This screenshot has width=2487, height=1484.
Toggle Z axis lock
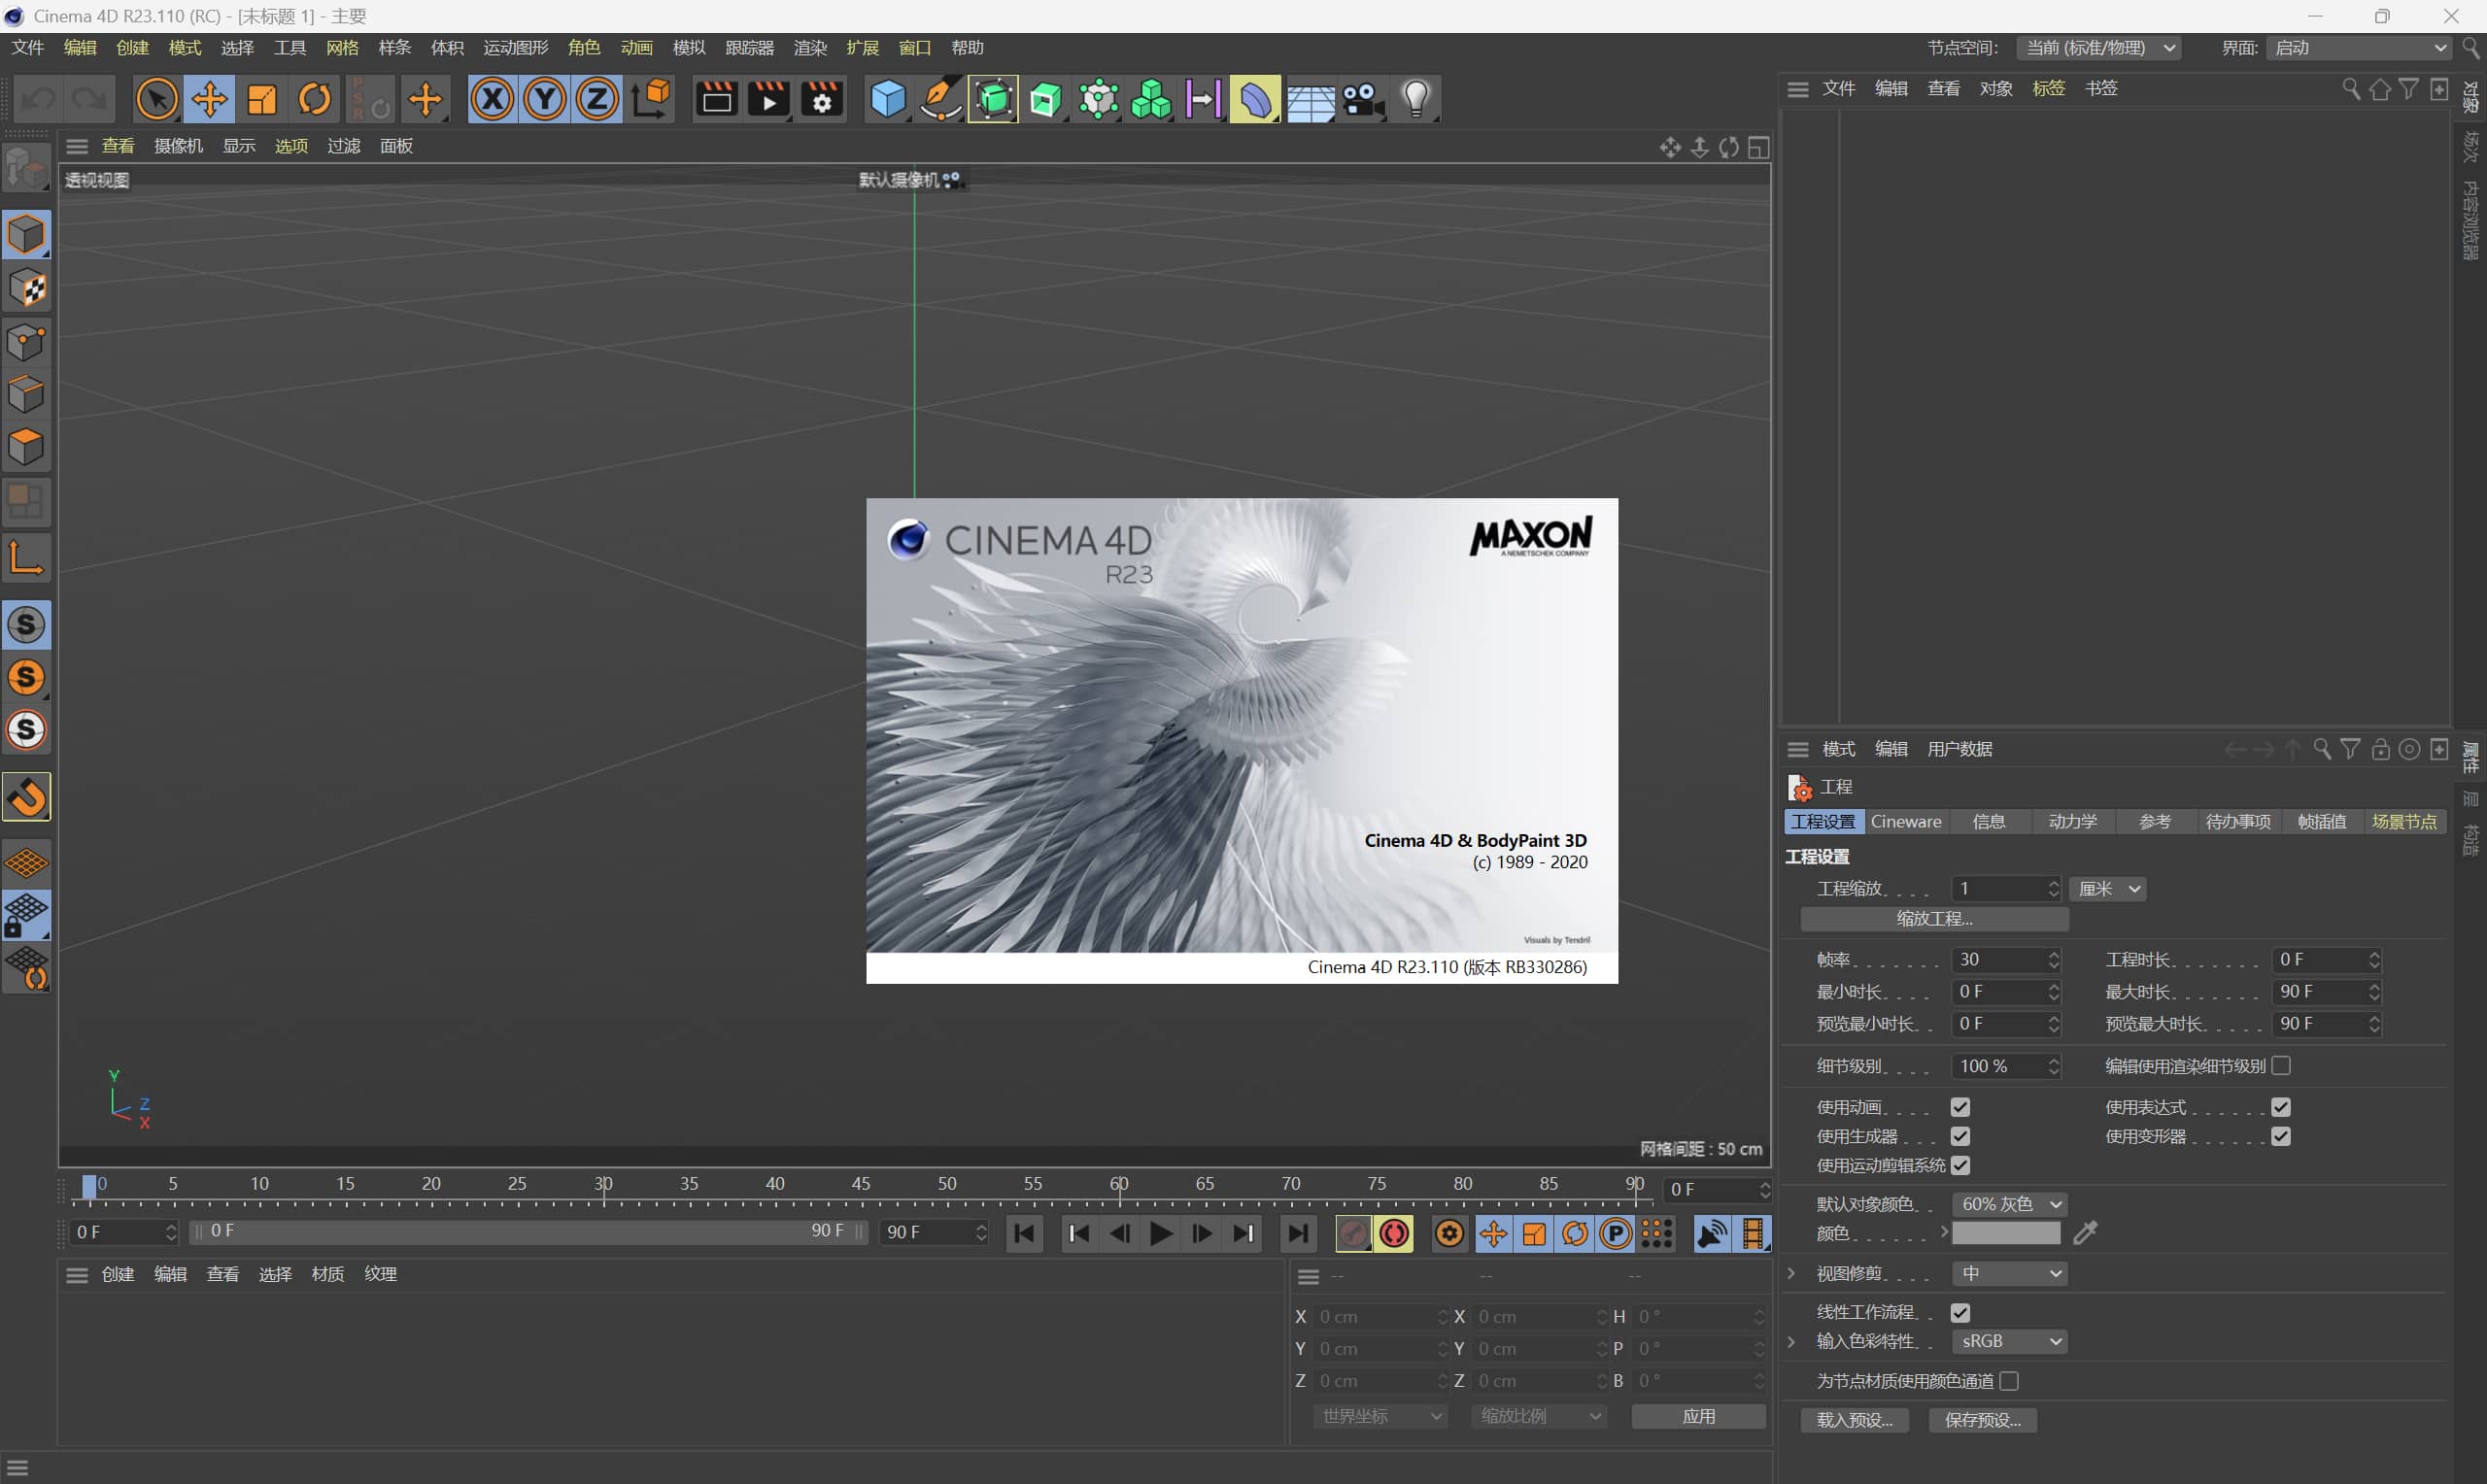(597, 99)
